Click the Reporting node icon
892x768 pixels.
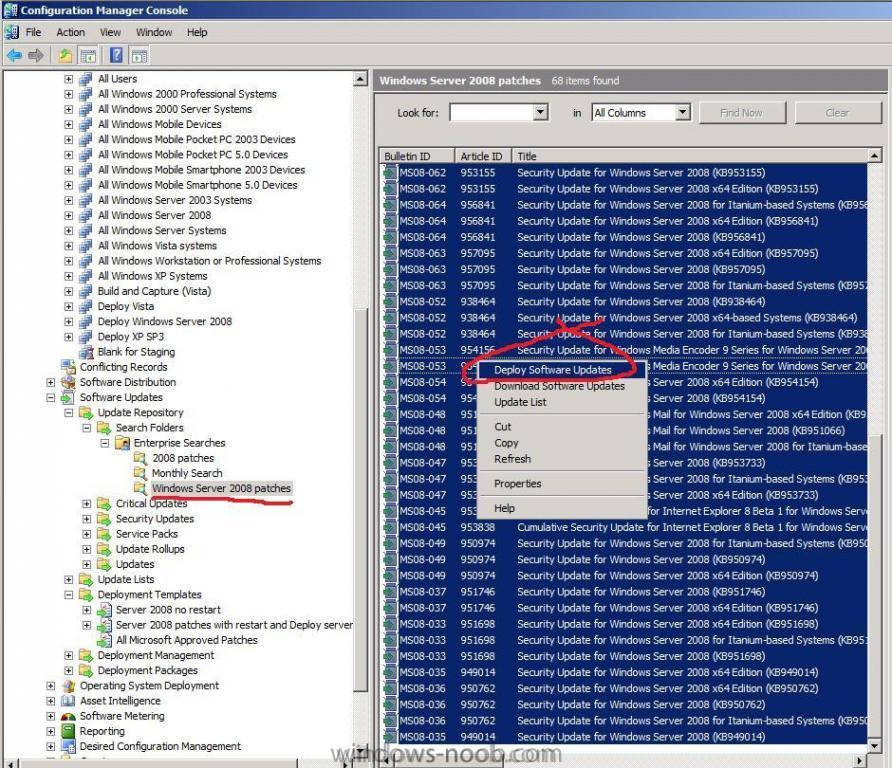pyautogui.click(x=68, y=732)
